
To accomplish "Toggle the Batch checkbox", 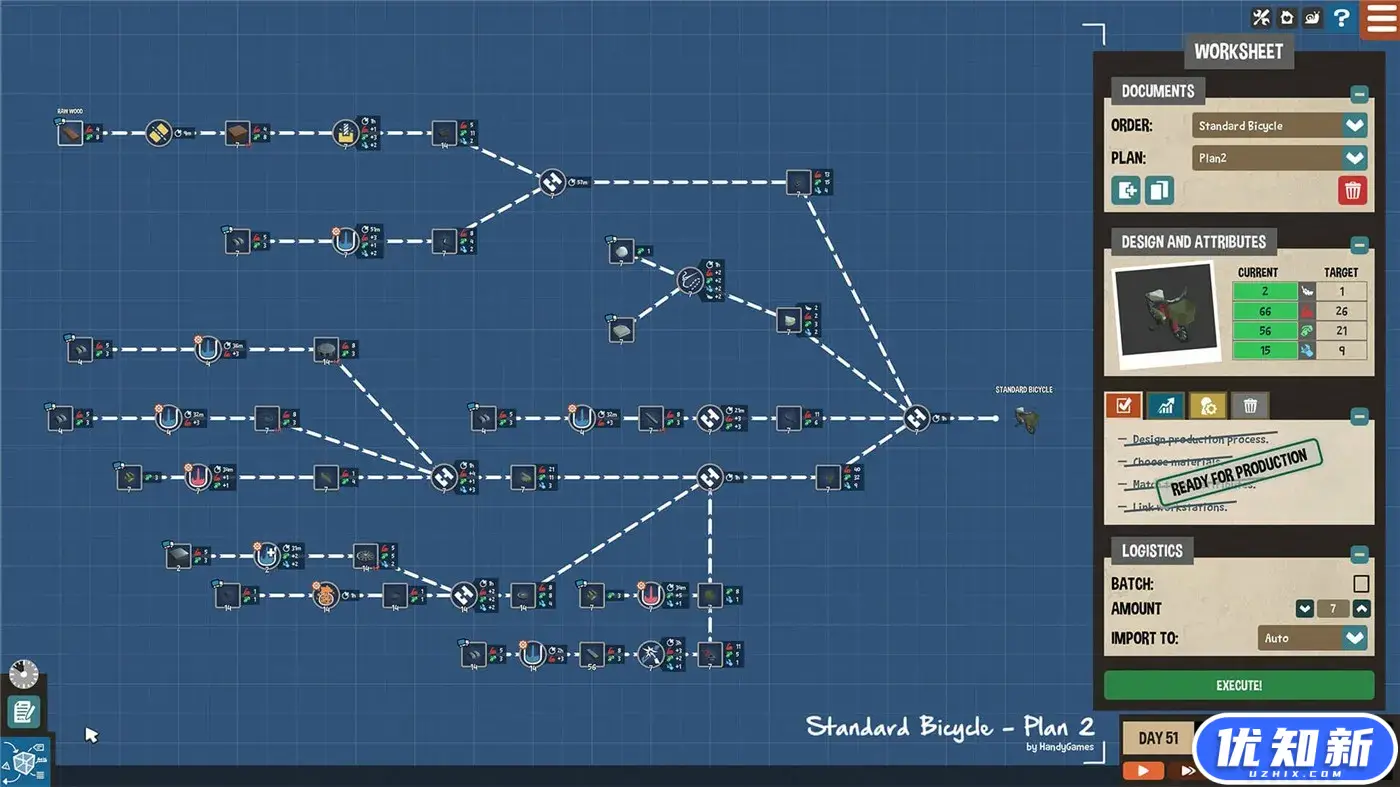I will coord(1361,584).
